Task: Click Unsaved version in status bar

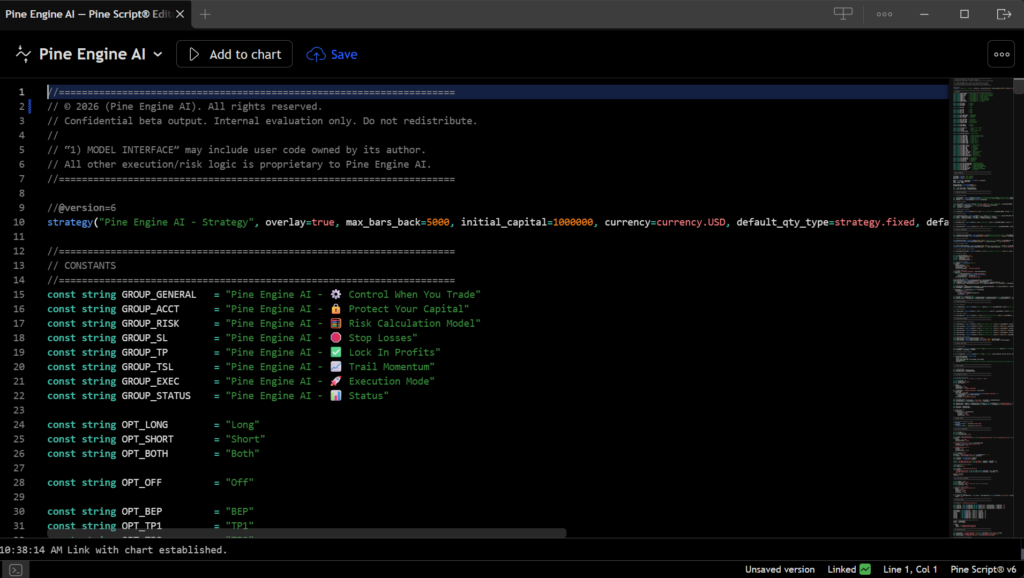Action: point(780,569)
